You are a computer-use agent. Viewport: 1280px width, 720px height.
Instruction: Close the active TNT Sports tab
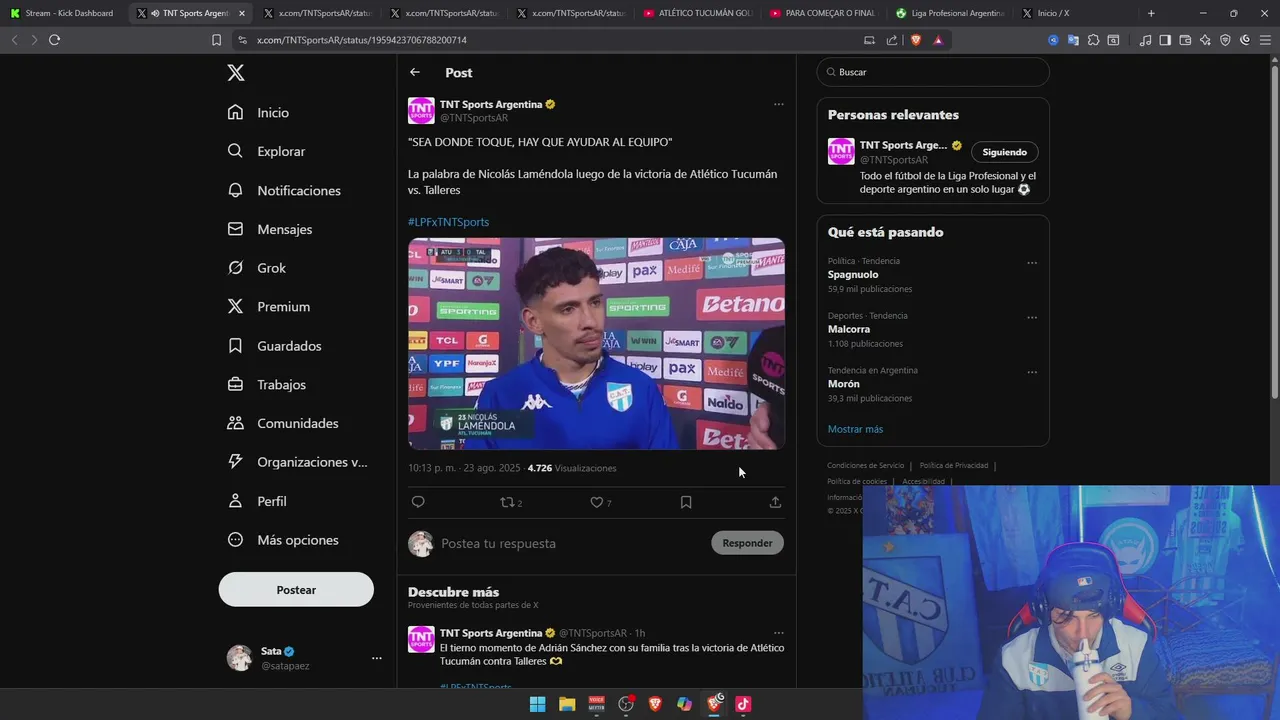coord(242,13)
